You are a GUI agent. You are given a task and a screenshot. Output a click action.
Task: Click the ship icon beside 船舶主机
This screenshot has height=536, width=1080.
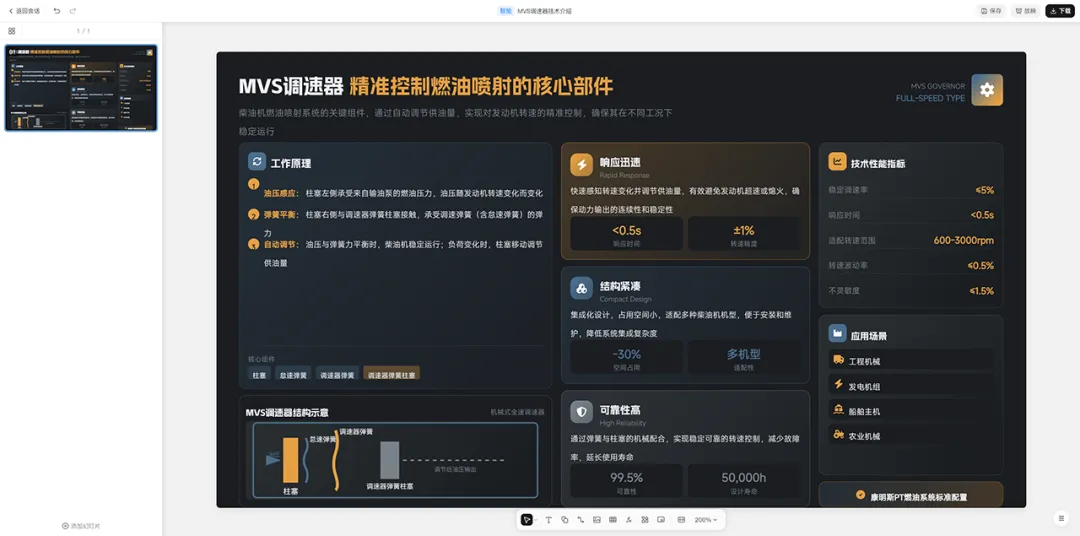tap(838, 409)
